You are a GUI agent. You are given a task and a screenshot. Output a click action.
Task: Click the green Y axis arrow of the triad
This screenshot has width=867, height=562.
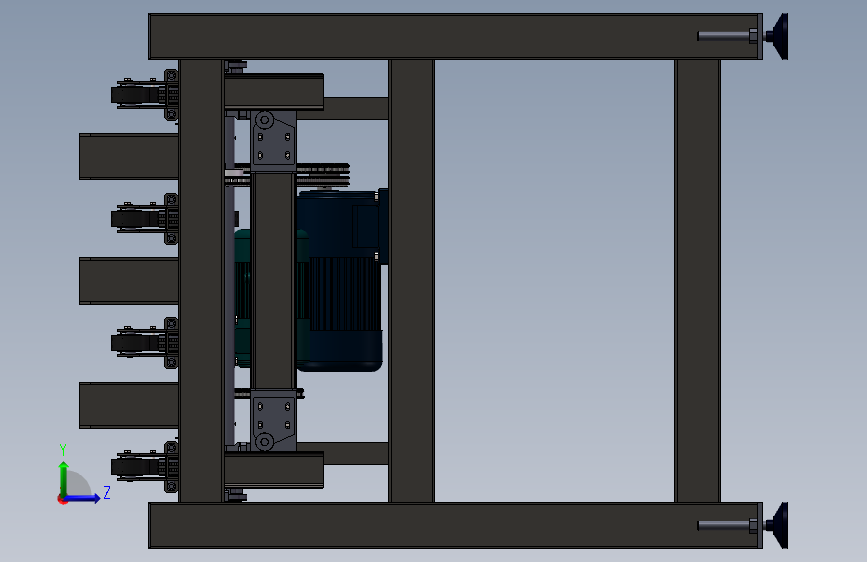point(64,478)
